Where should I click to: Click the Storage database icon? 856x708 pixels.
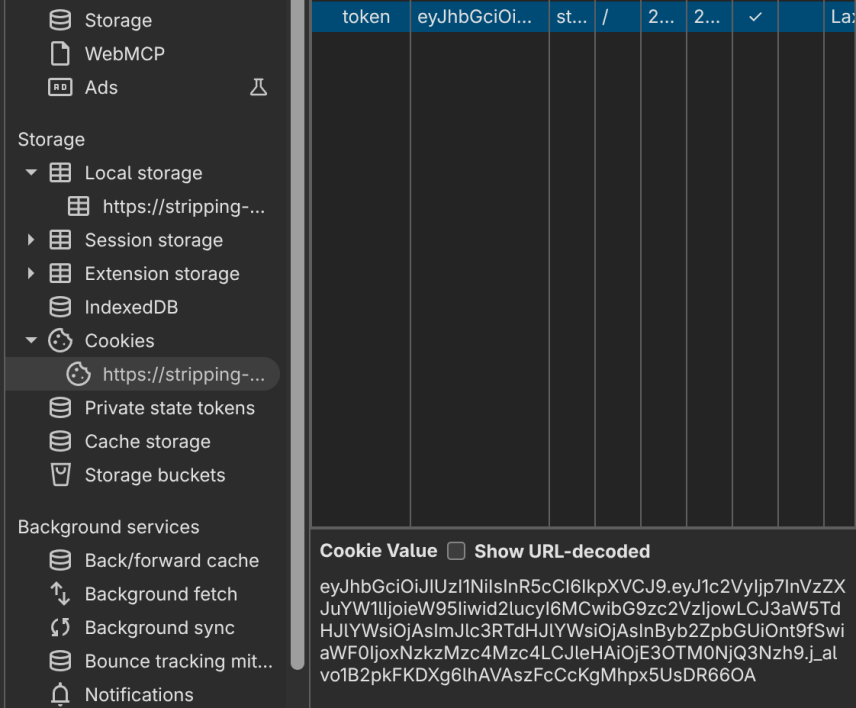60,20
